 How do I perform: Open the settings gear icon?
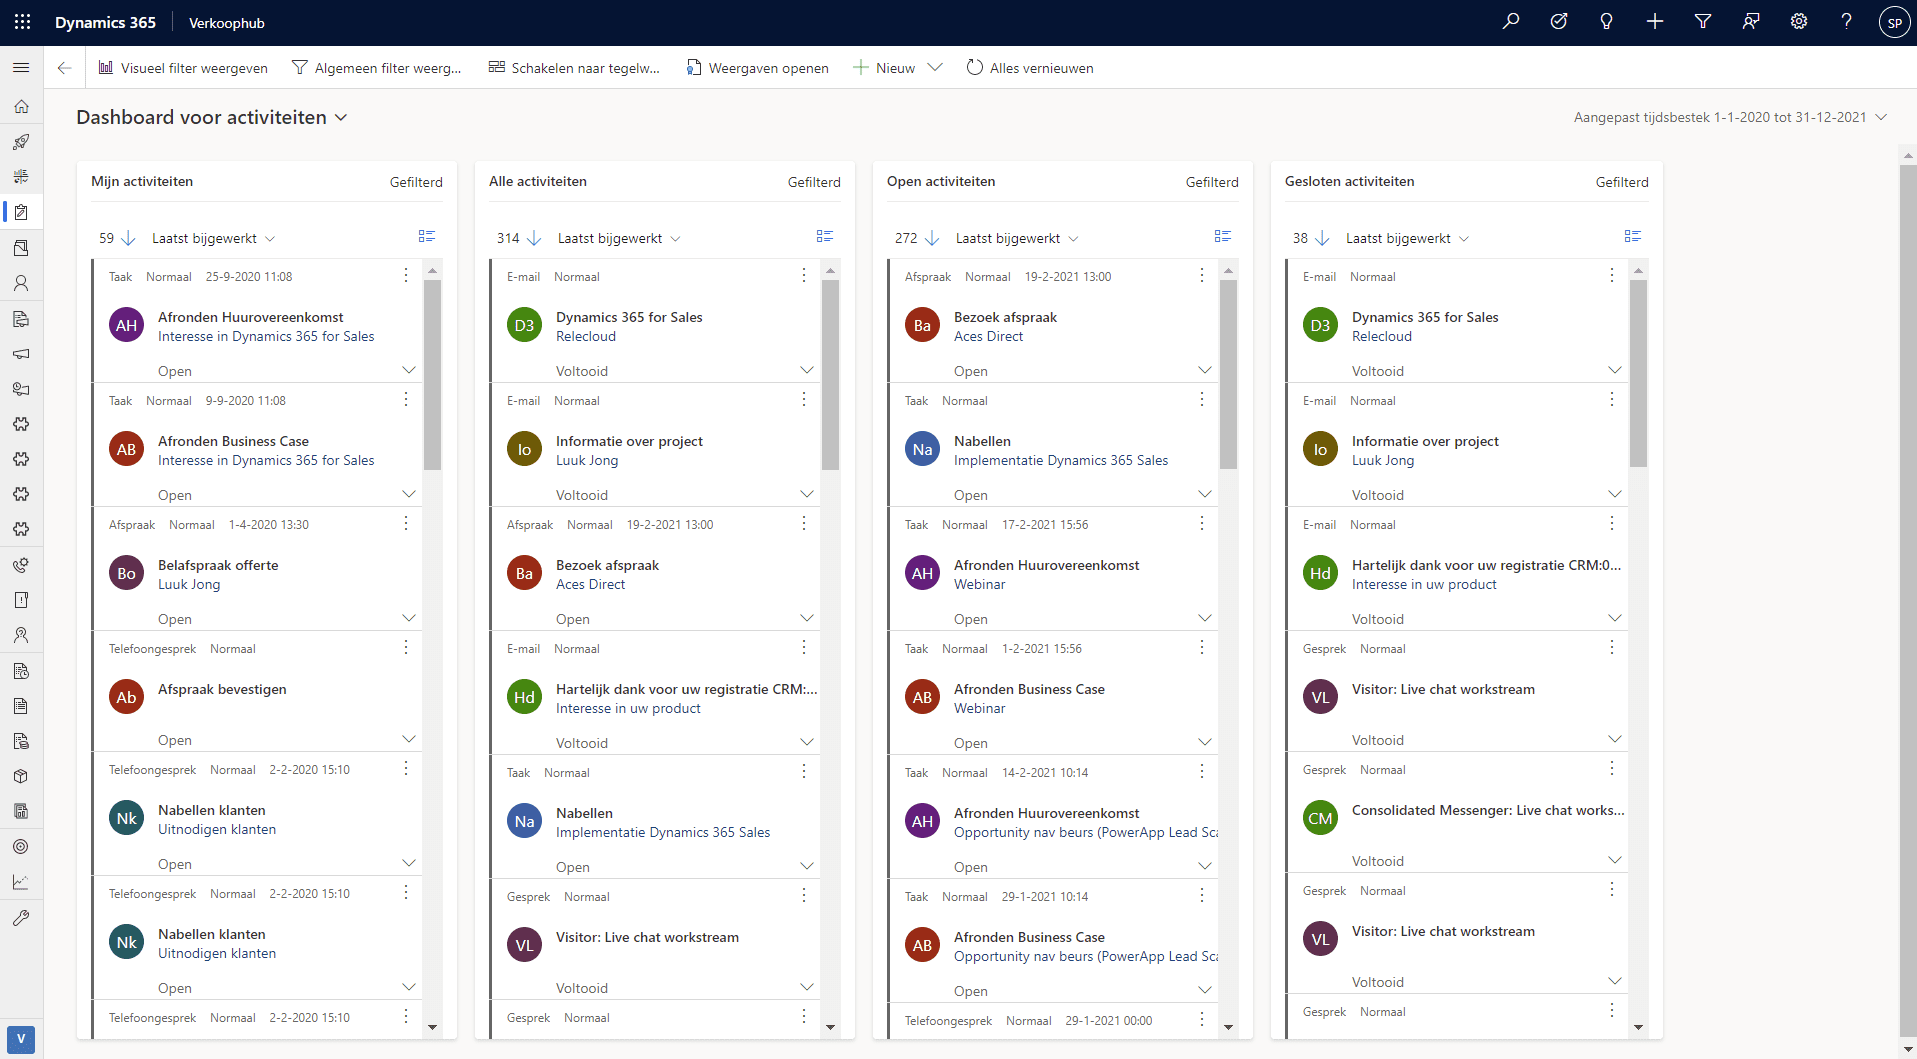click(1799, 21)
